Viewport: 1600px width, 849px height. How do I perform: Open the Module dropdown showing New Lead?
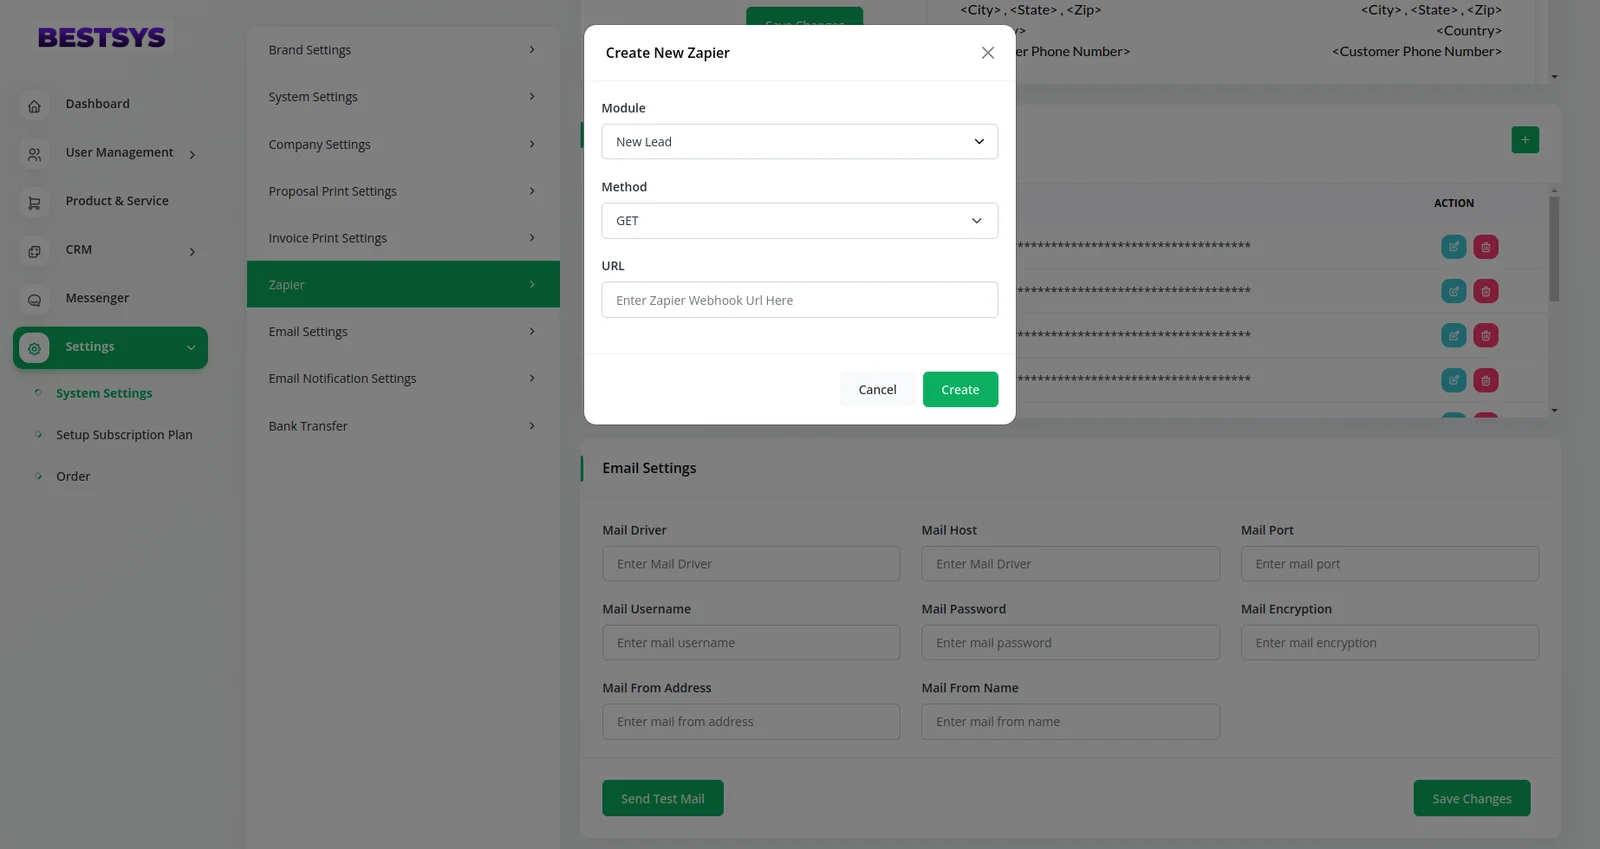tap(799, 142)
